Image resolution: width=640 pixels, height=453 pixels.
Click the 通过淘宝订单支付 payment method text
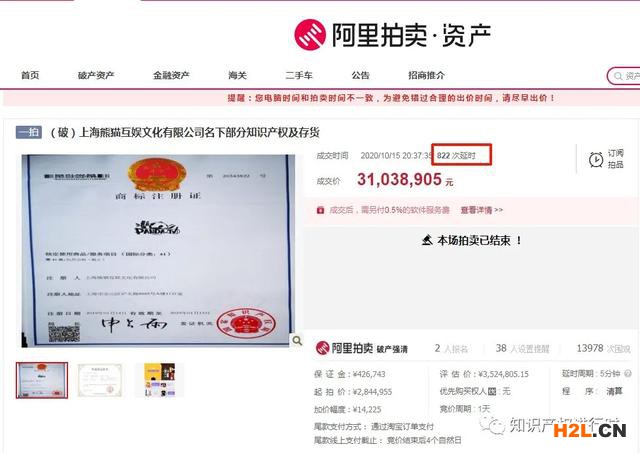[402, 426]
